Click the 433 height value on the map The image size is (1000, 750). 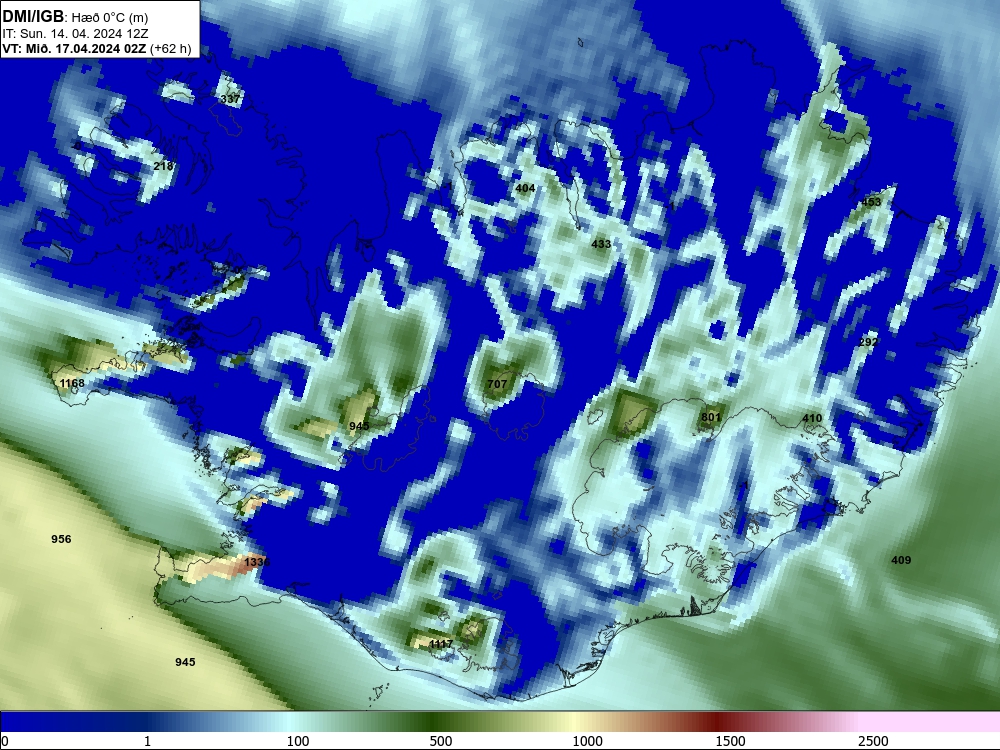(601, 244)
